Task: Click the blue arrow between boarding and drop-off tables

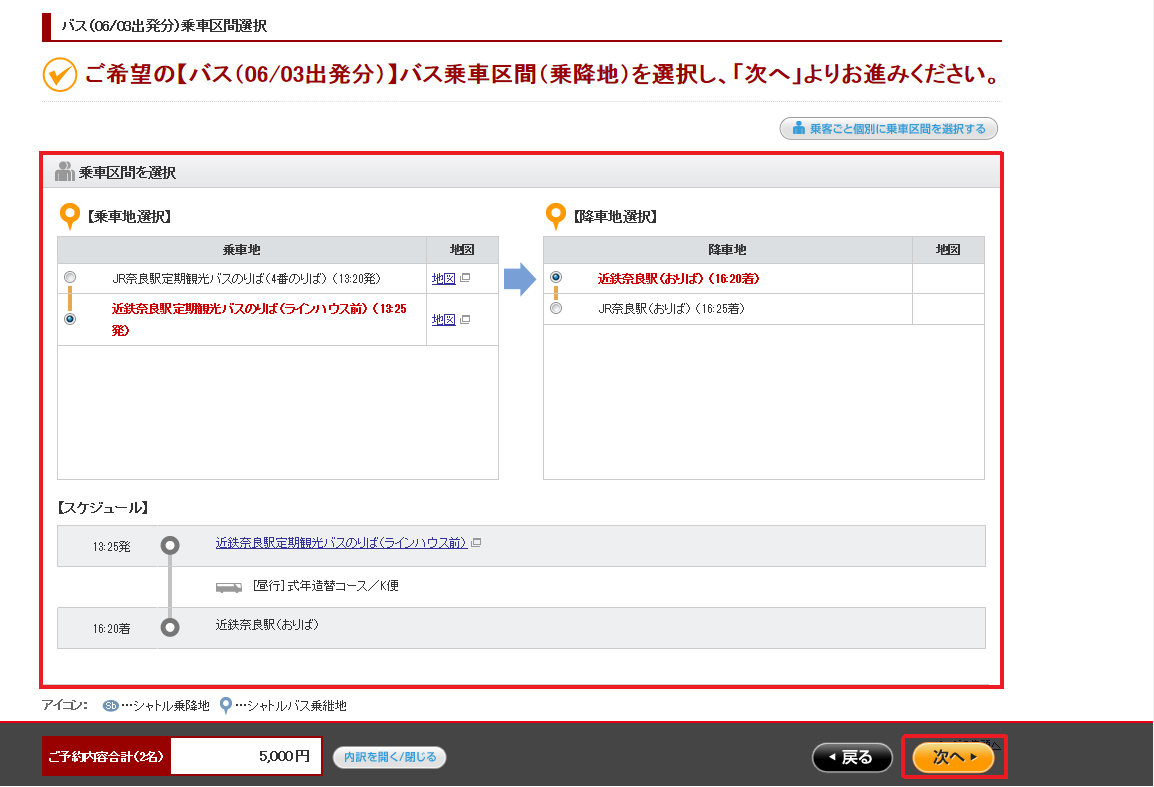Action: coord(520,279)
